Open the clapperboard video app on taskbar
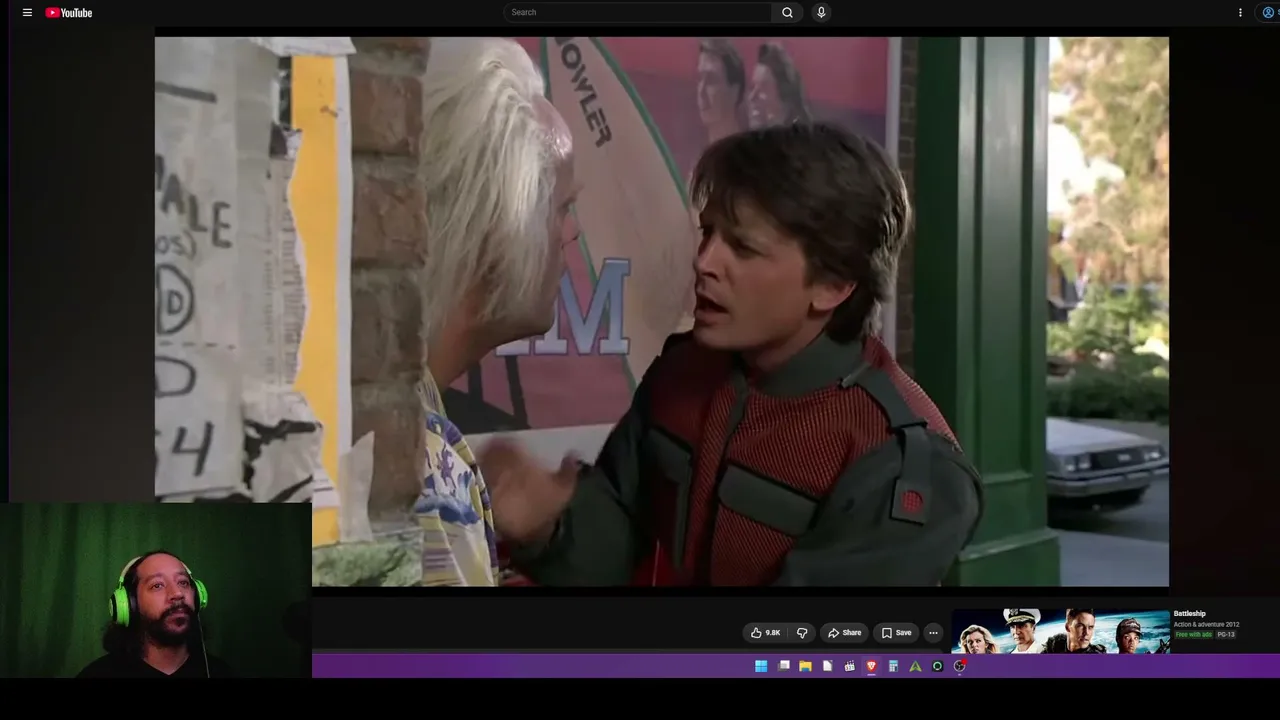 tap(849, 666)
